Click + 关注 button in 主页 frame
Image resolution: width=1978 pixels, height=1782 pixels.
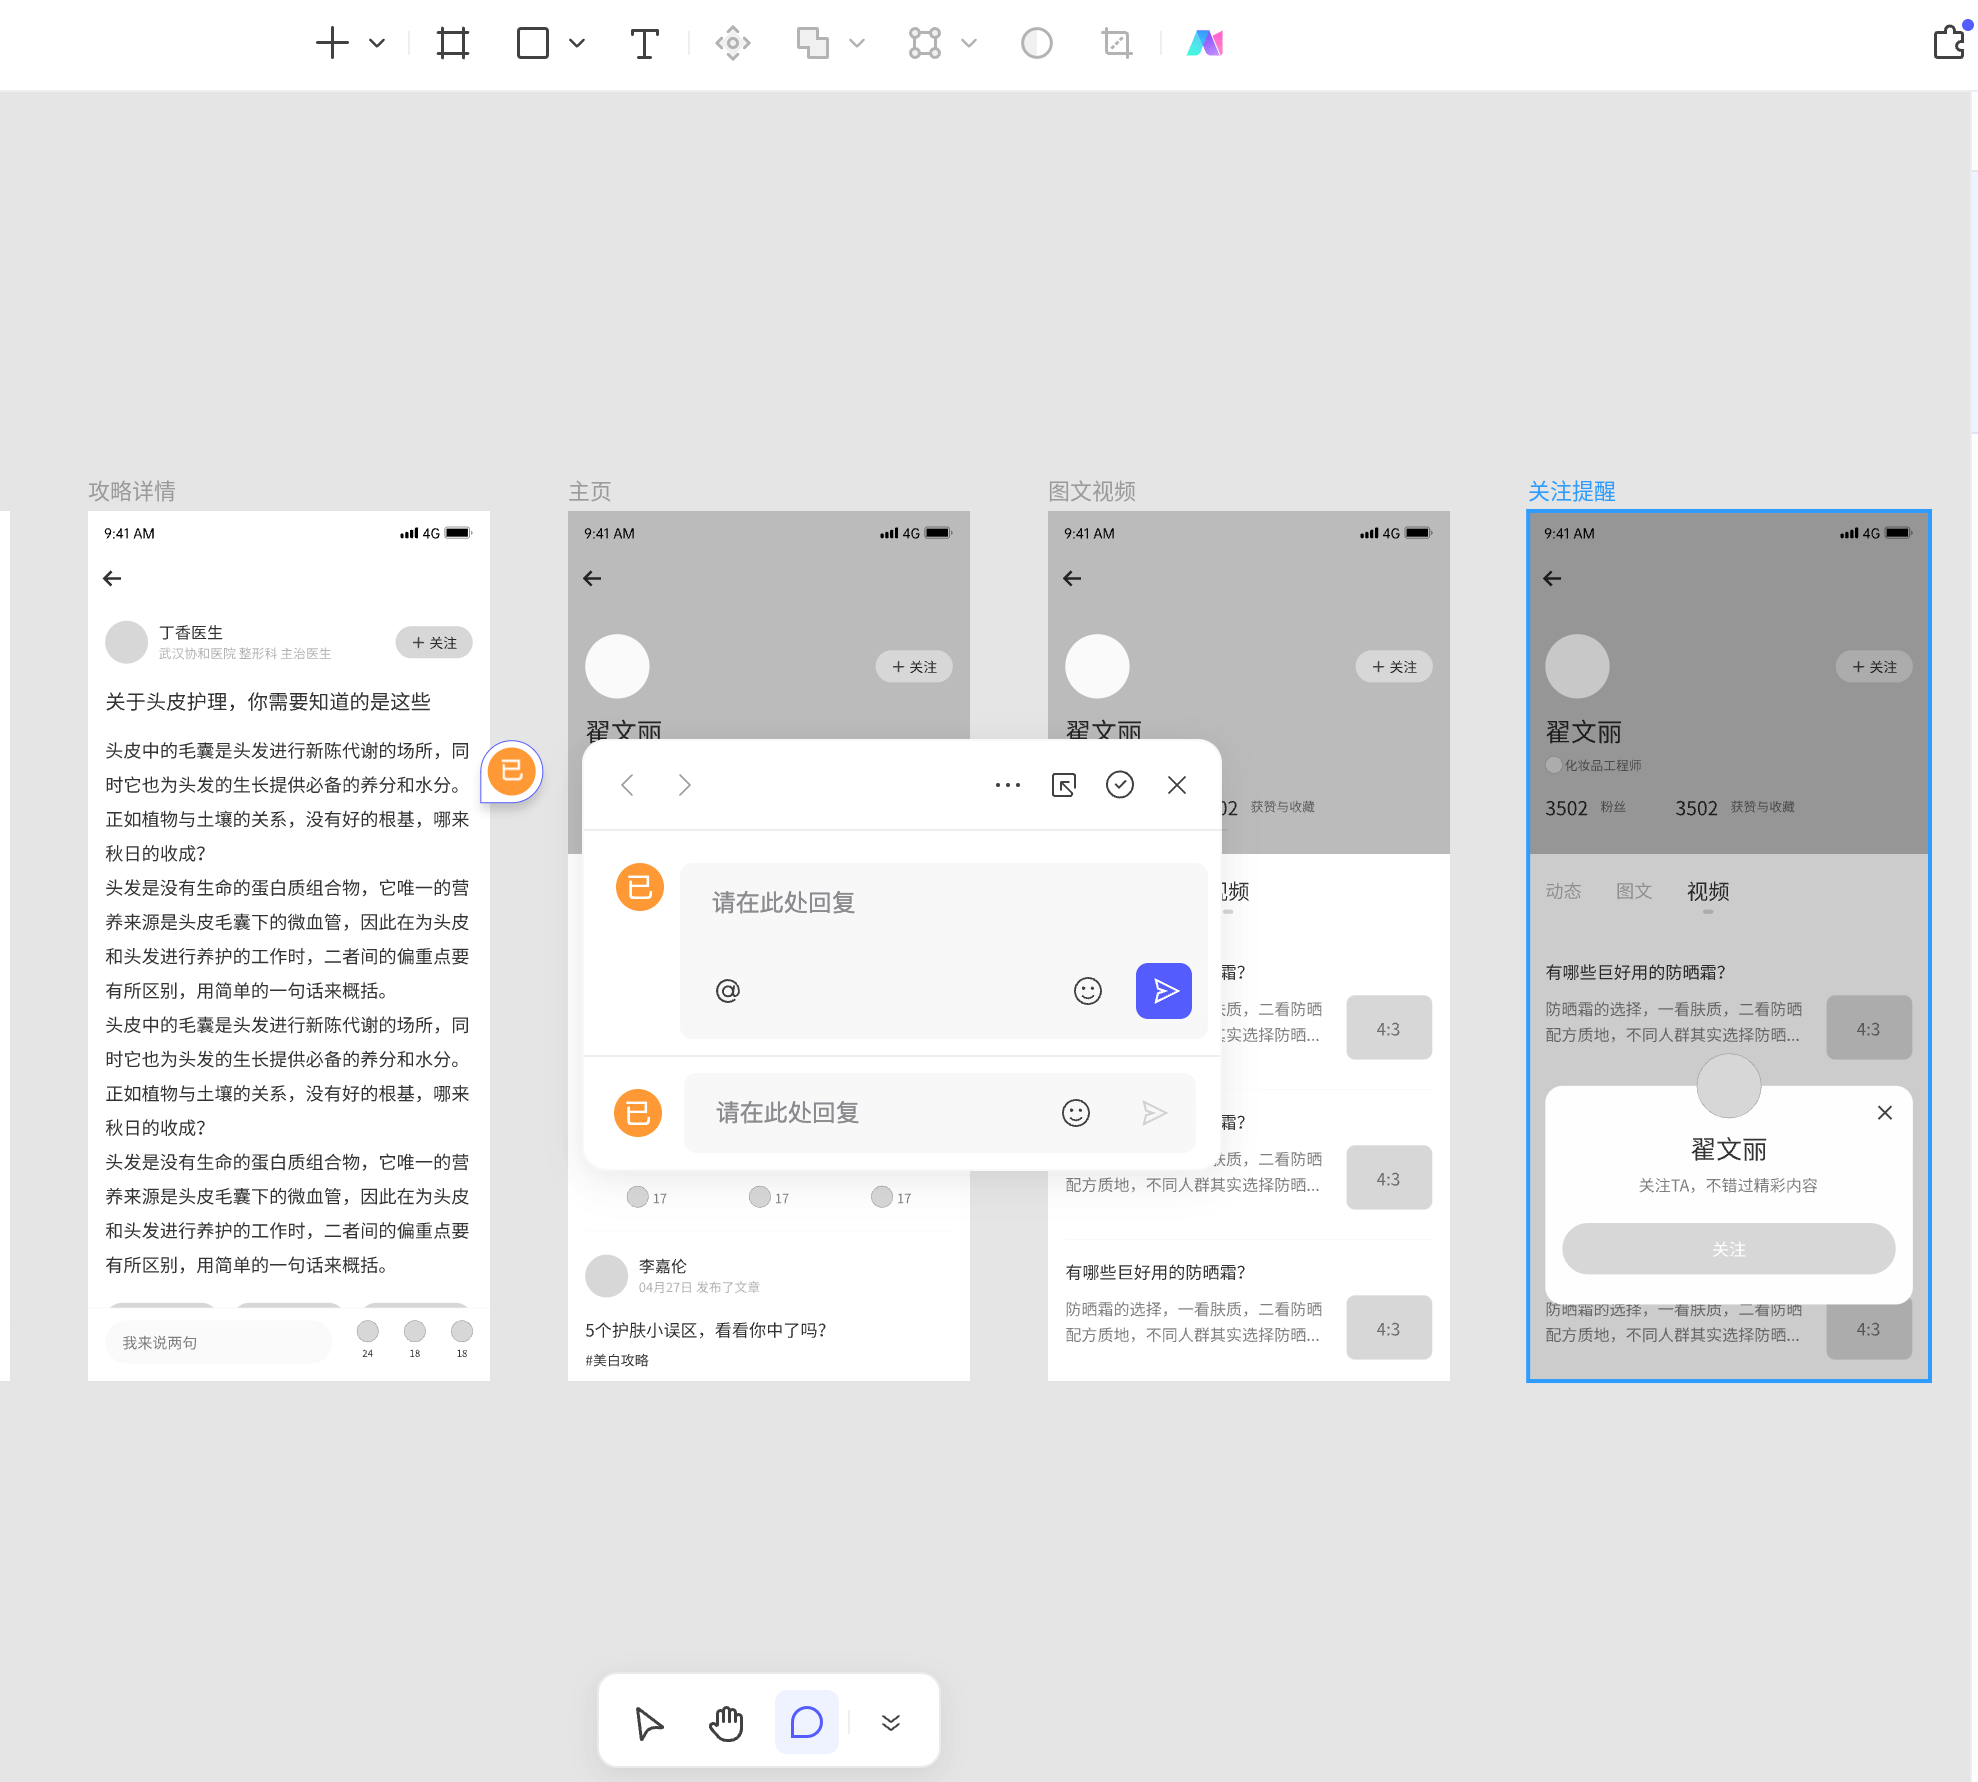point(914,666)
